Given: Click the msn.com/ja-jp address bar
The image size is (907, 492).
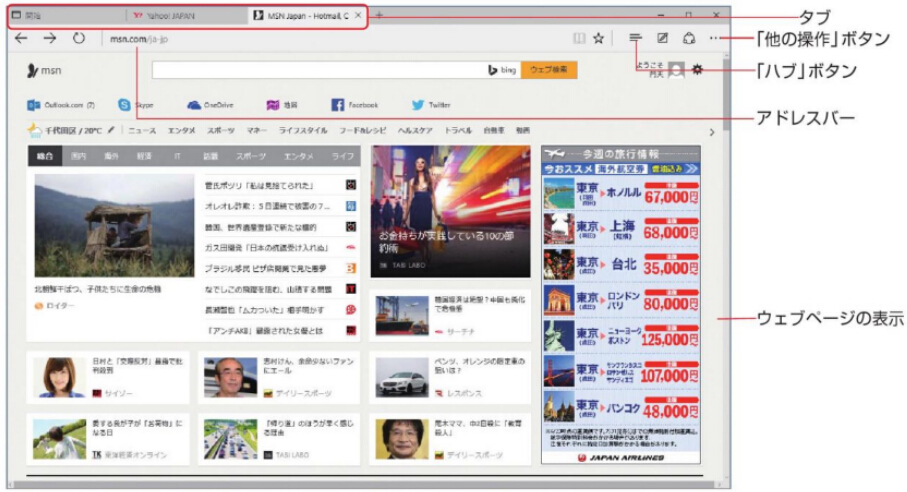Looking at the screenshot, I should click(139, 39).
